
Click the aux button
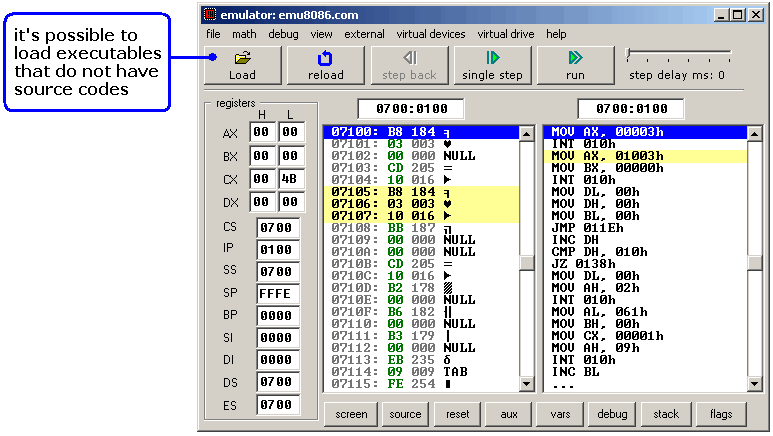509,414
